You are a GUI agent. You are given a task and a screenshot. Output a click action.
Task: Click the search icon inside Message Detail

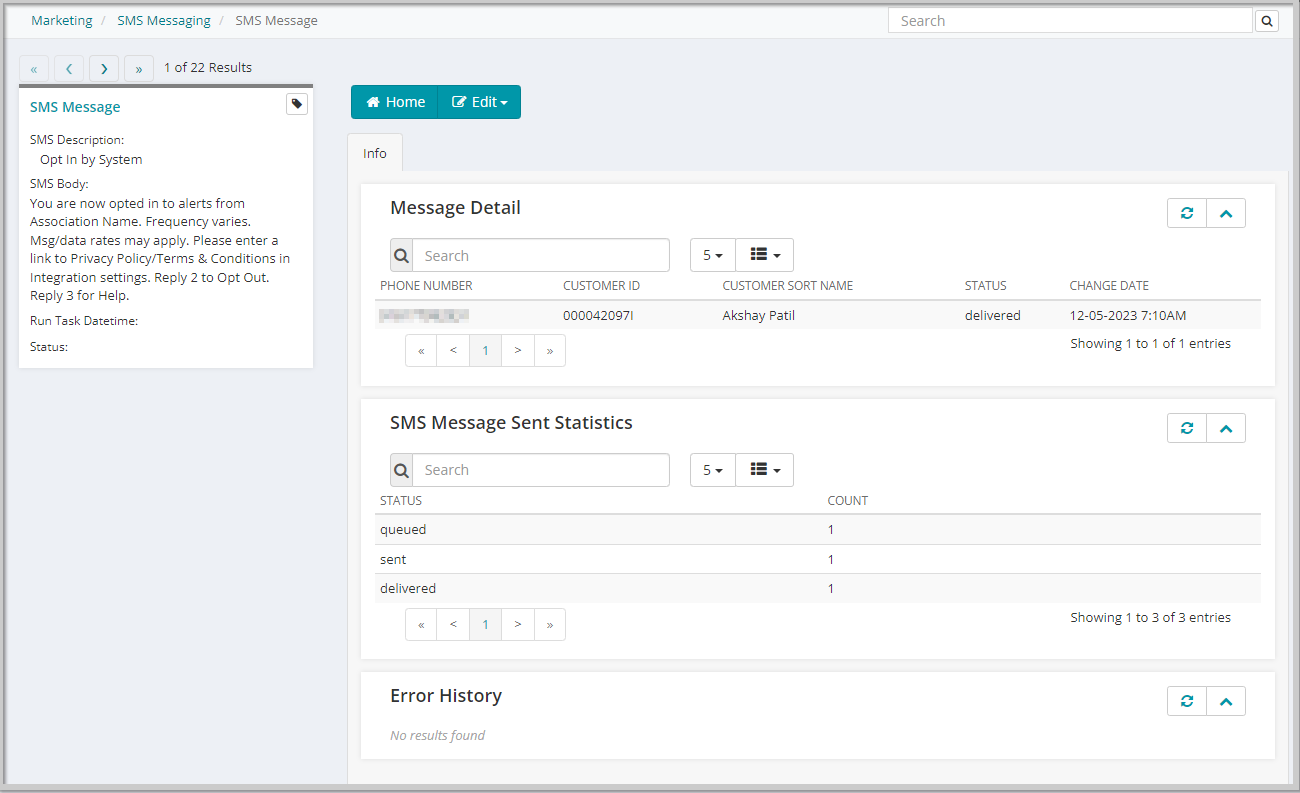400,255
